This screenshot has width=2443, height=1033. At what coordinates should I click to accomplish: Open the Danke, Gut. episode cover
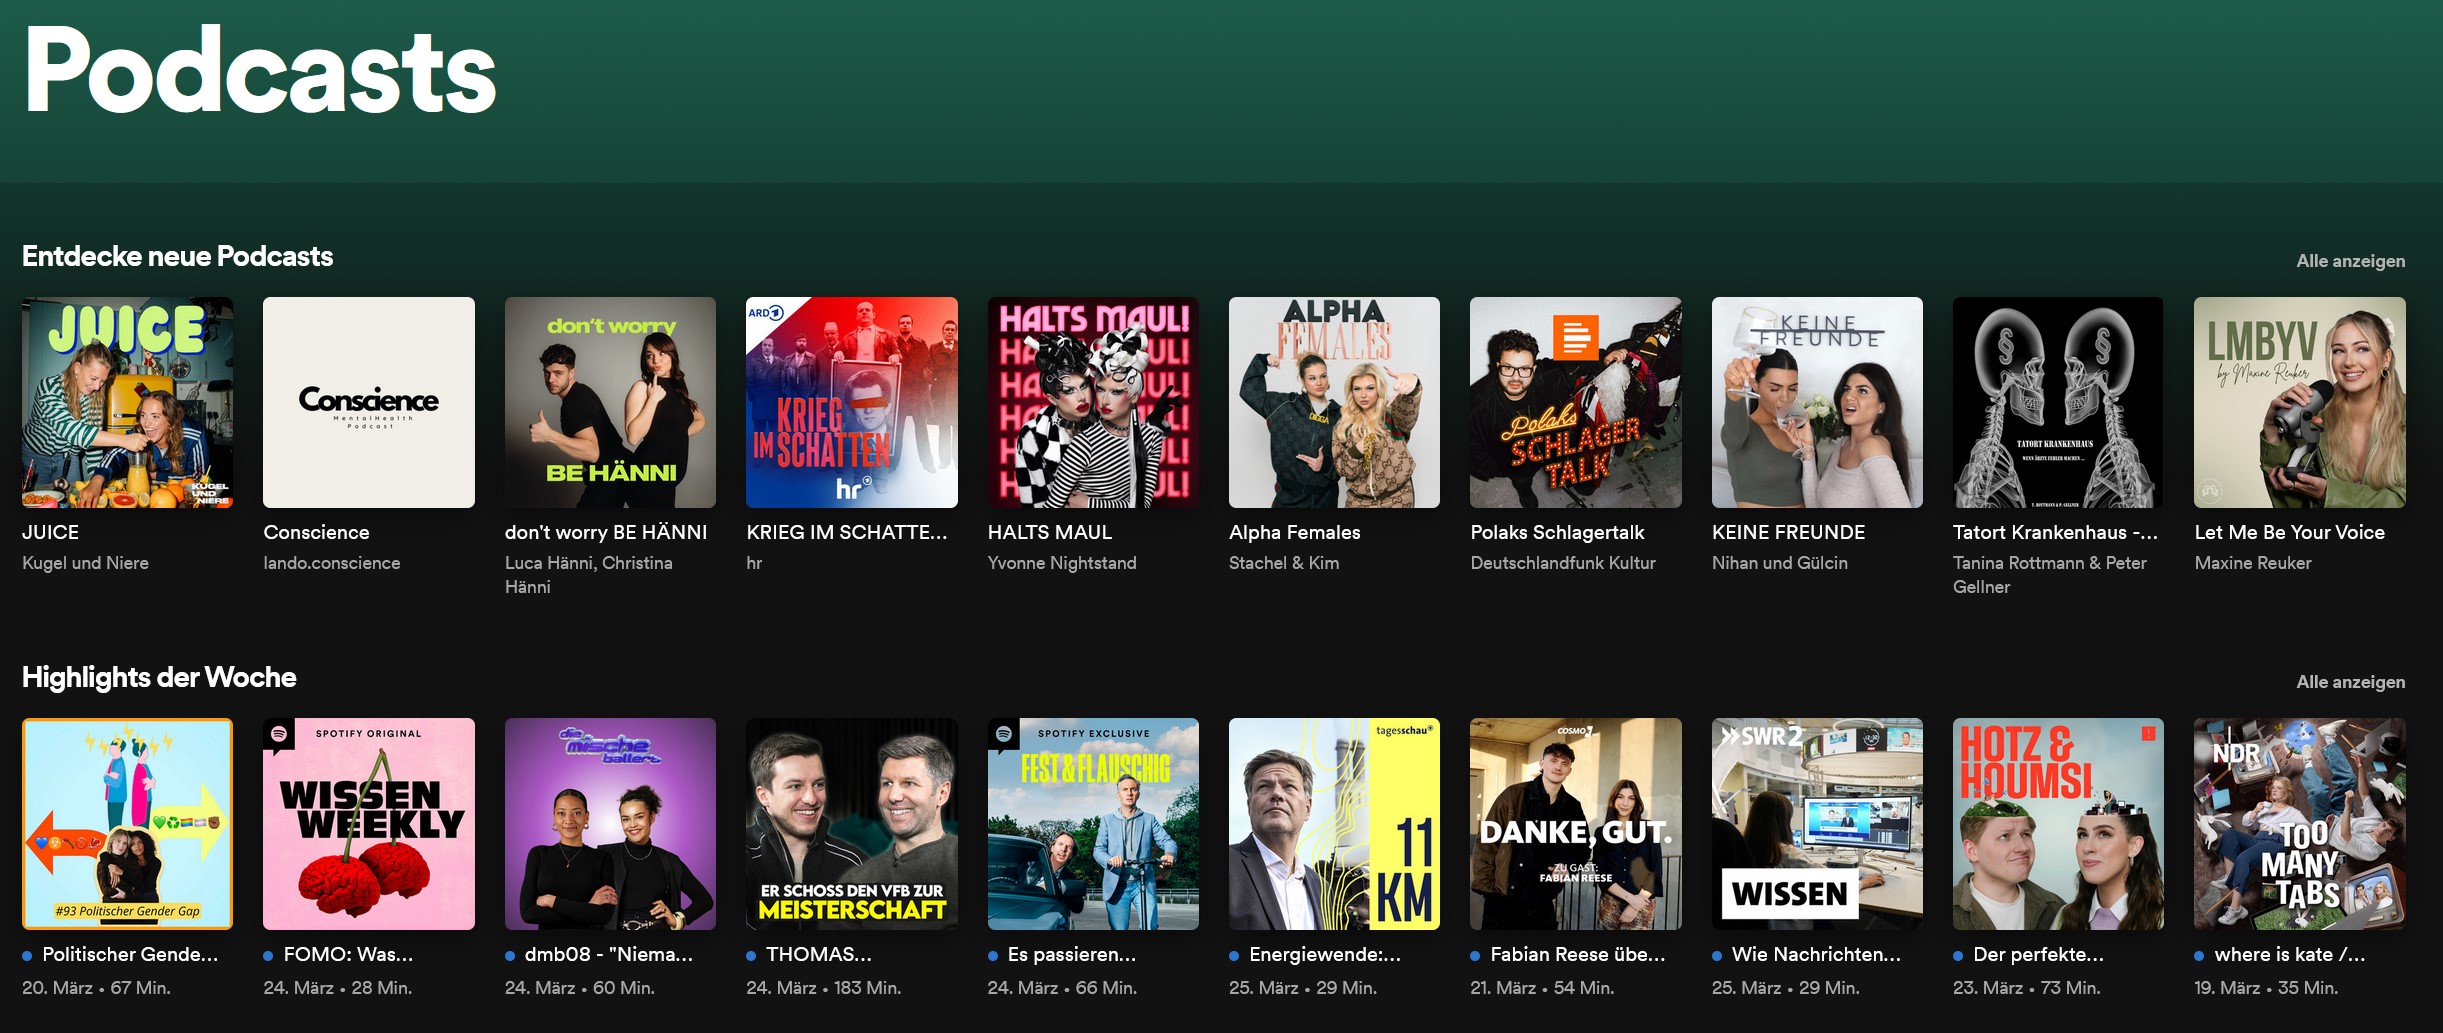tap(1576, 824)
